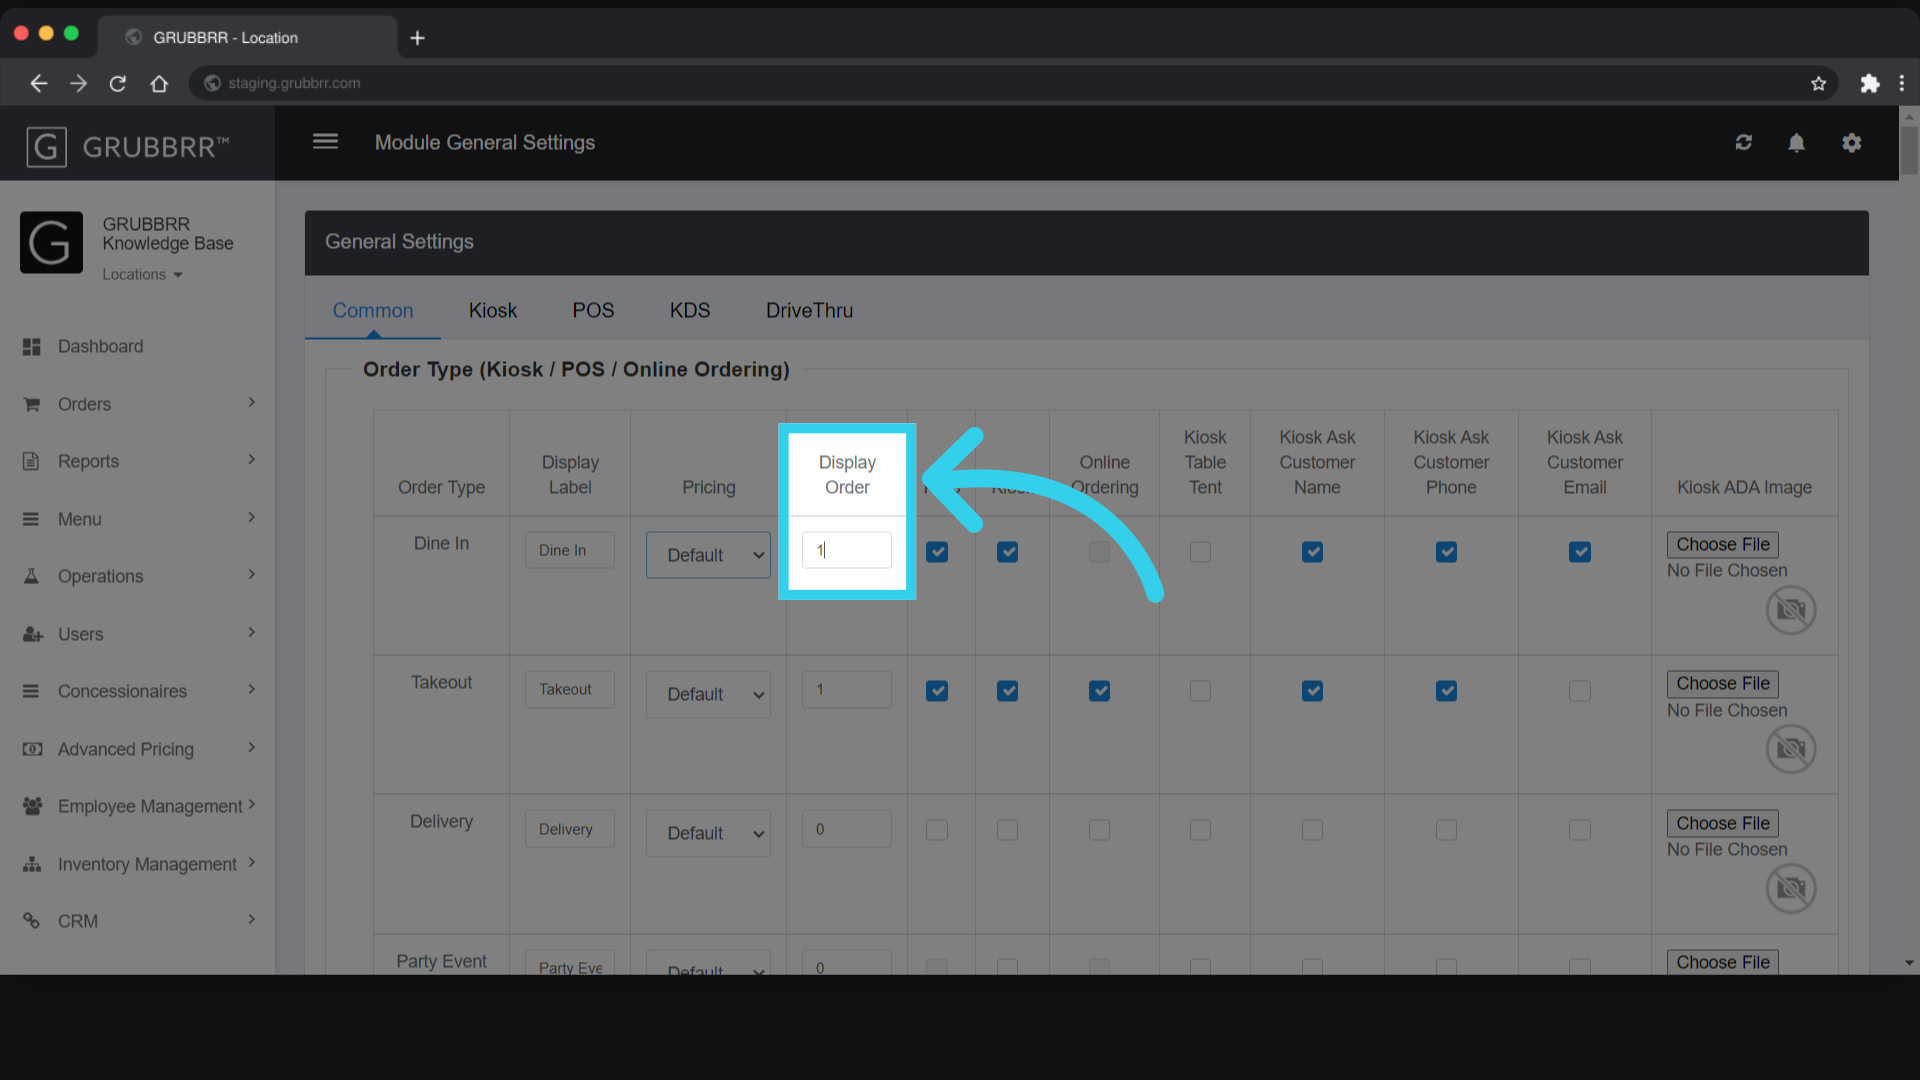This screenshot has width=1920, height=1080.
Task: Expand the Users sidebar section
Action: [x=251, y=633]
